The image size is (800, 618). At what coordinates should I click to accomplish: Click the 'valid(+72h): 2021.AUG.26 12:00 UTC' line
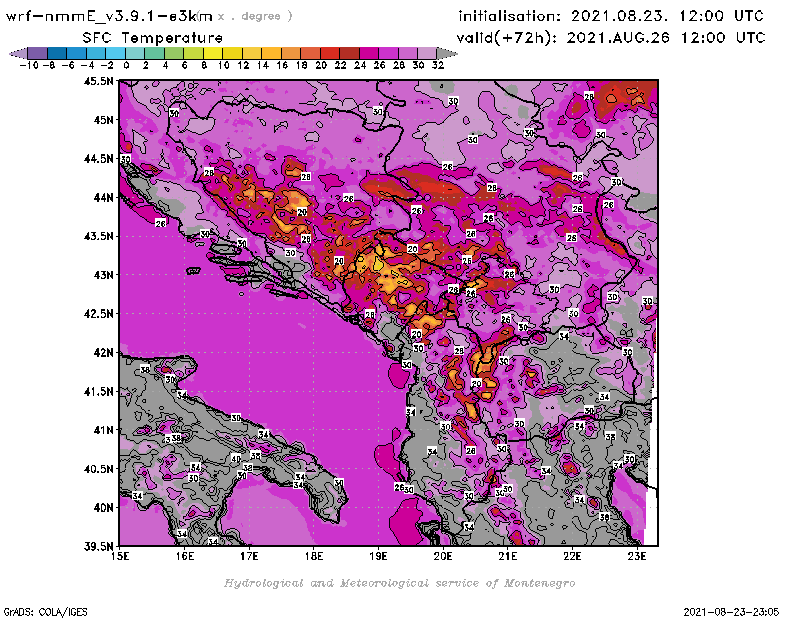click(611, 38)
